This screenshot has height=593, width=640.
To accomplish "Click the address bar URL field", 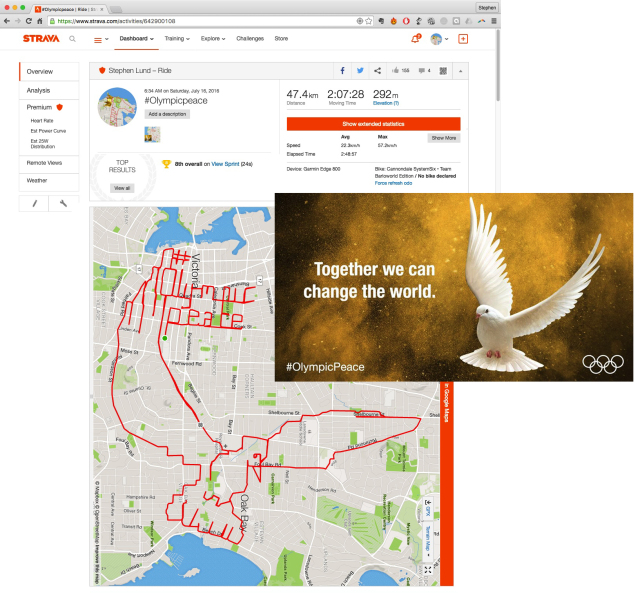I will 210,21.
